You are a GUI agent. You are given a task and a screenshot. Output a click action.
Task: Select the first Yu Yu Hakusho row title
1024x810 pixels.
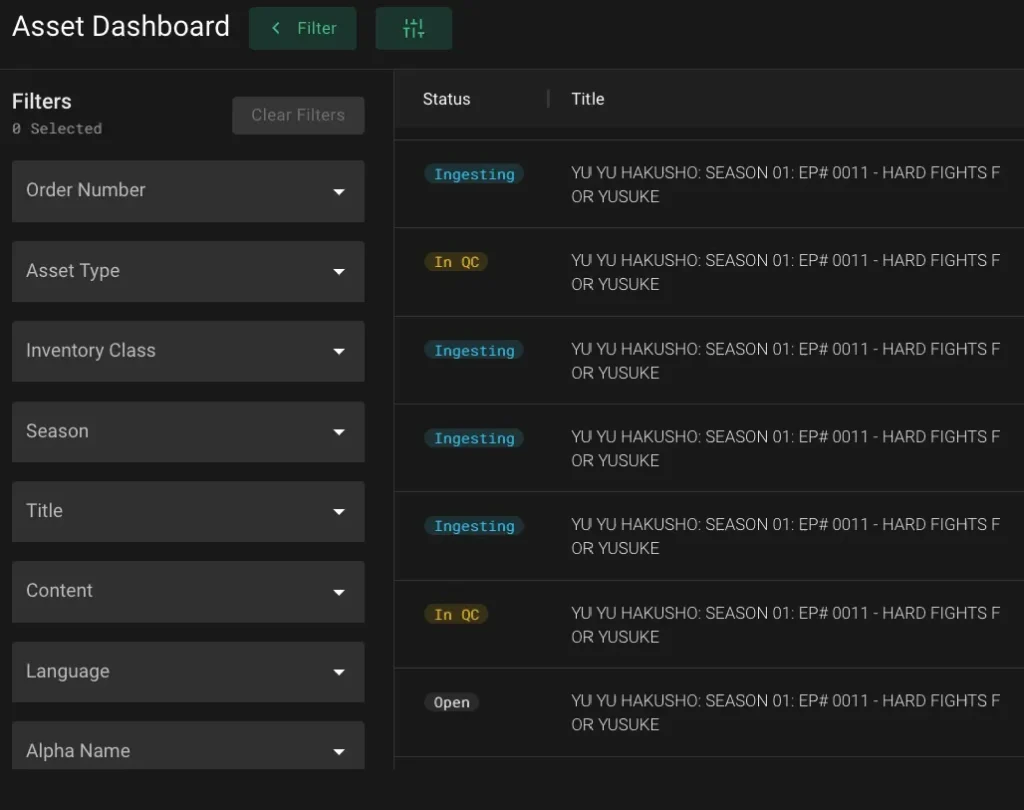coord(785,184)
